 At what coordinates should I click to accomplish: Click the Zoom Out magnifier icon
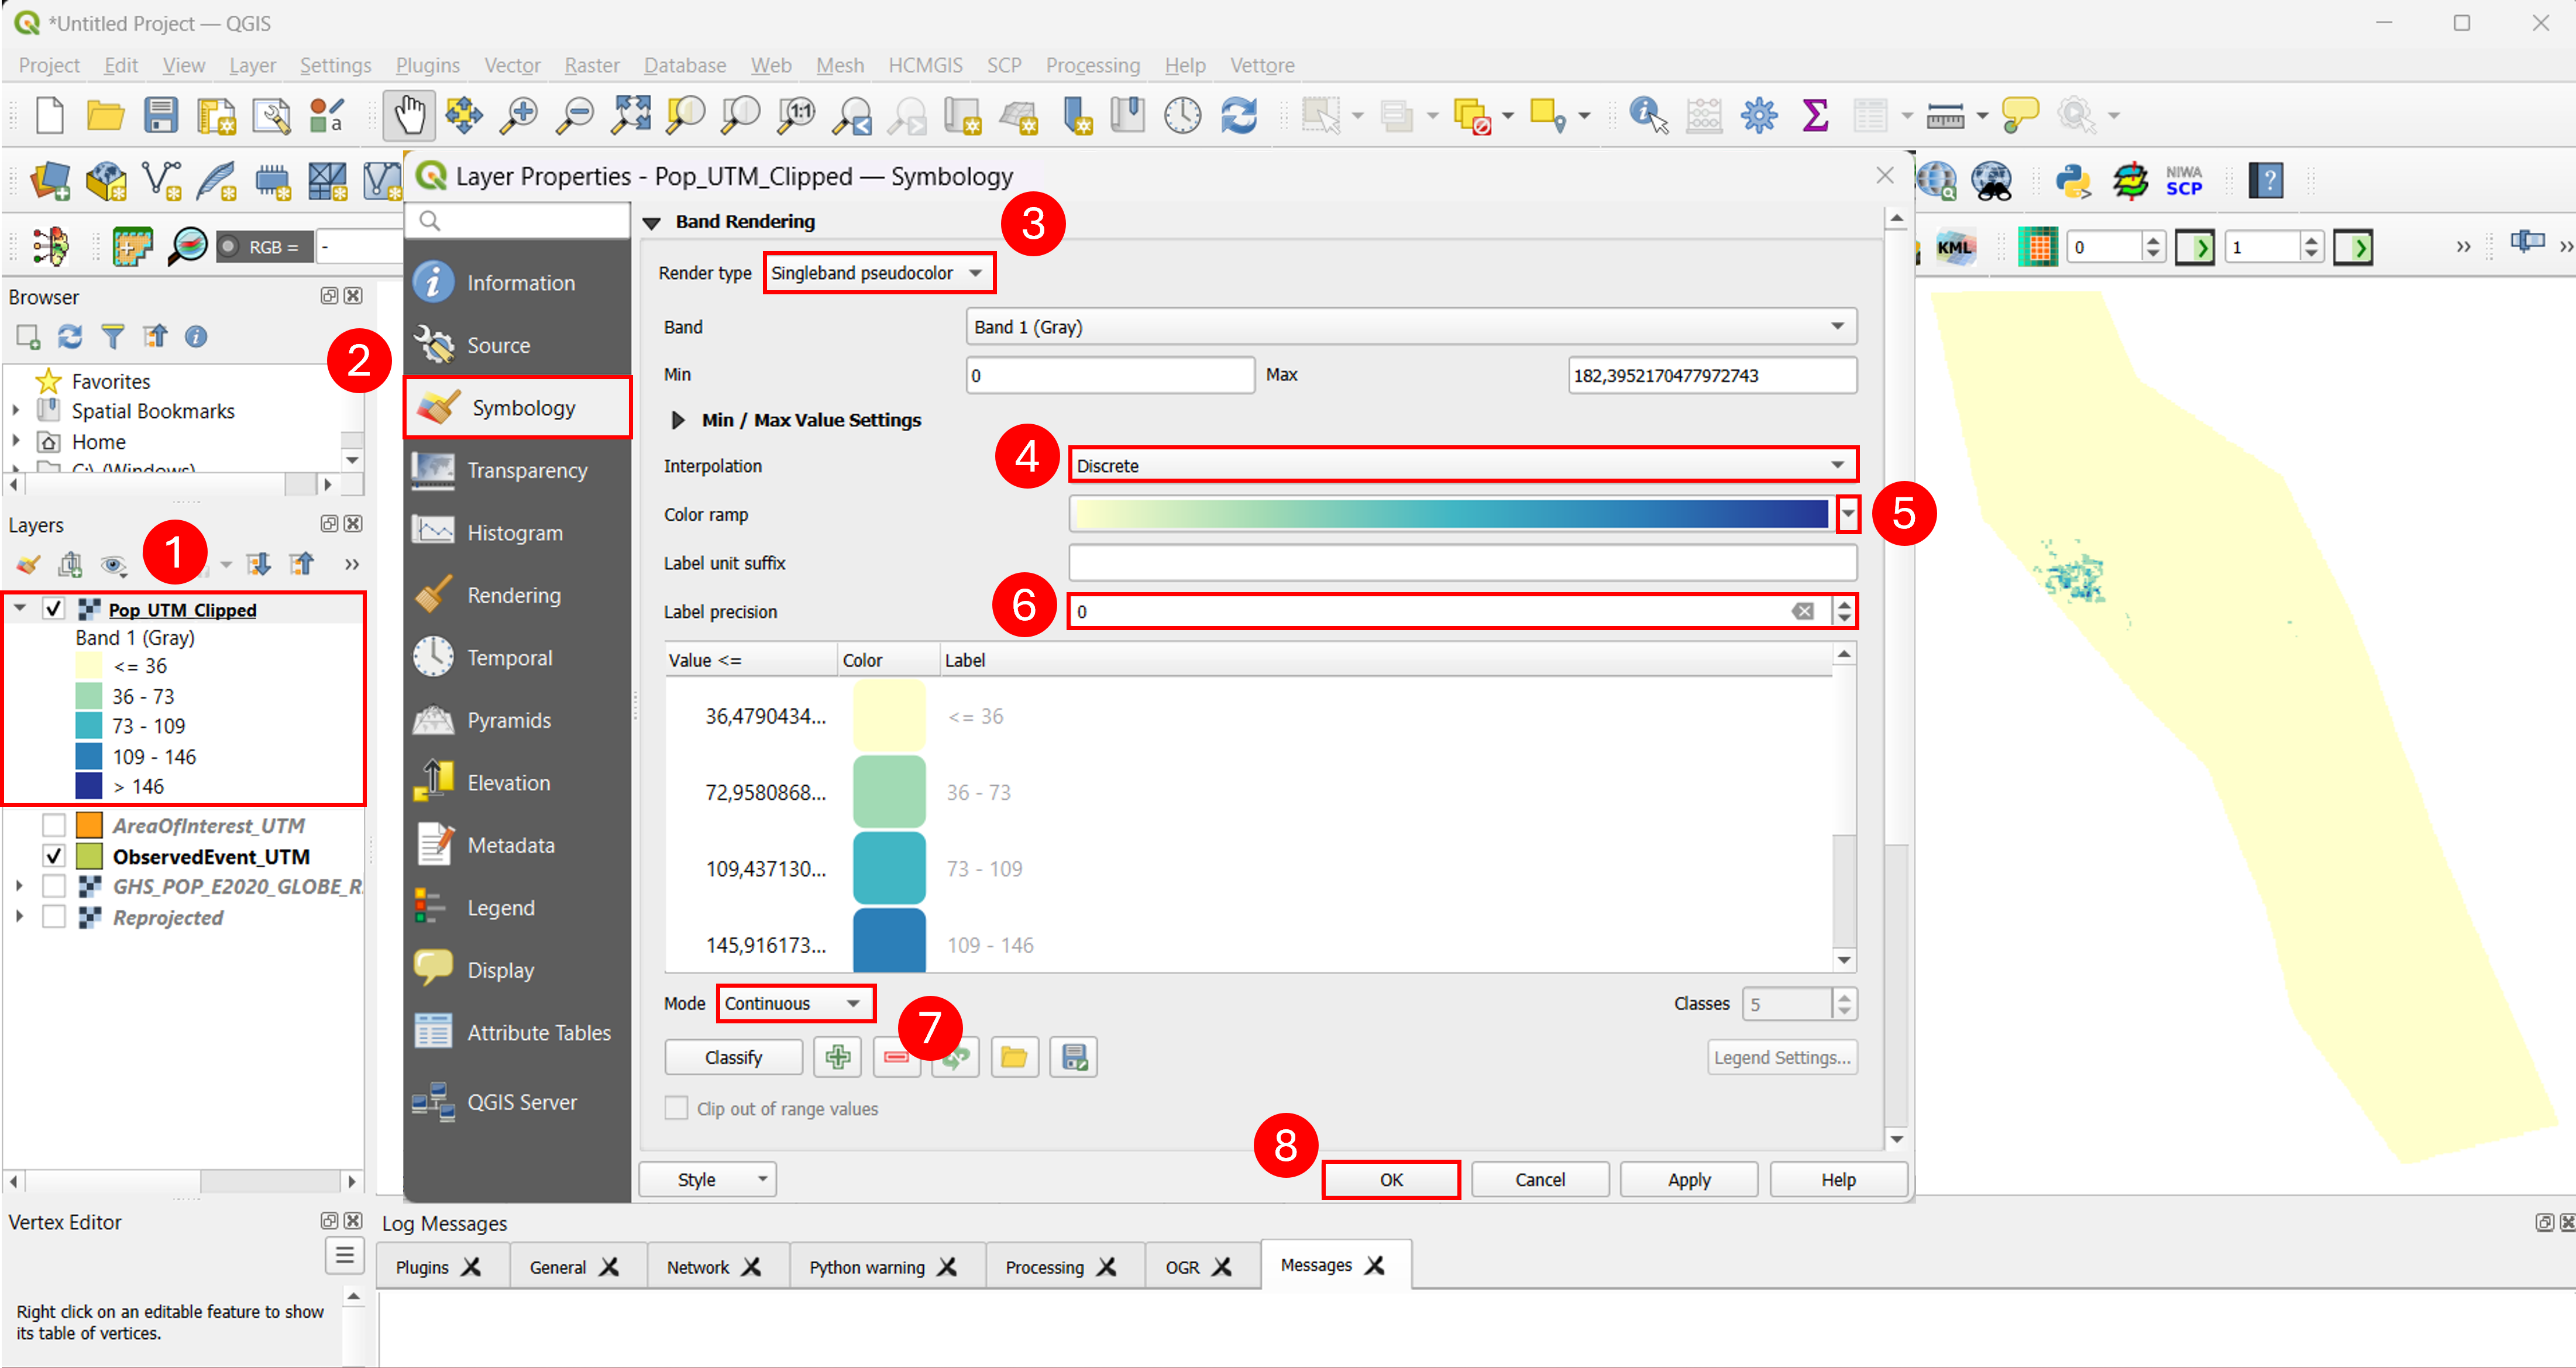(x=575, y=116)
